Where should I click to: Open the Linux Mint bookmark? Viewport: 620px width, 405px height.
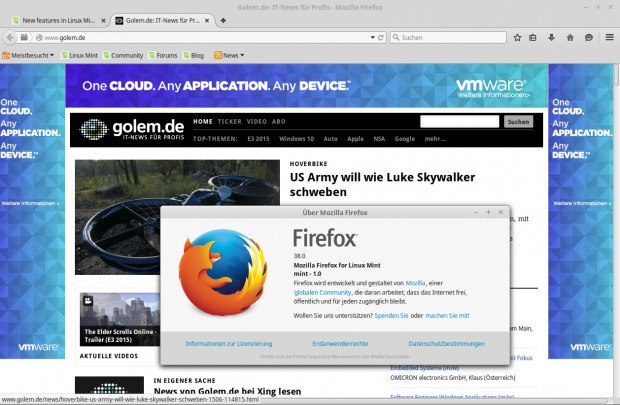(79, 55)
